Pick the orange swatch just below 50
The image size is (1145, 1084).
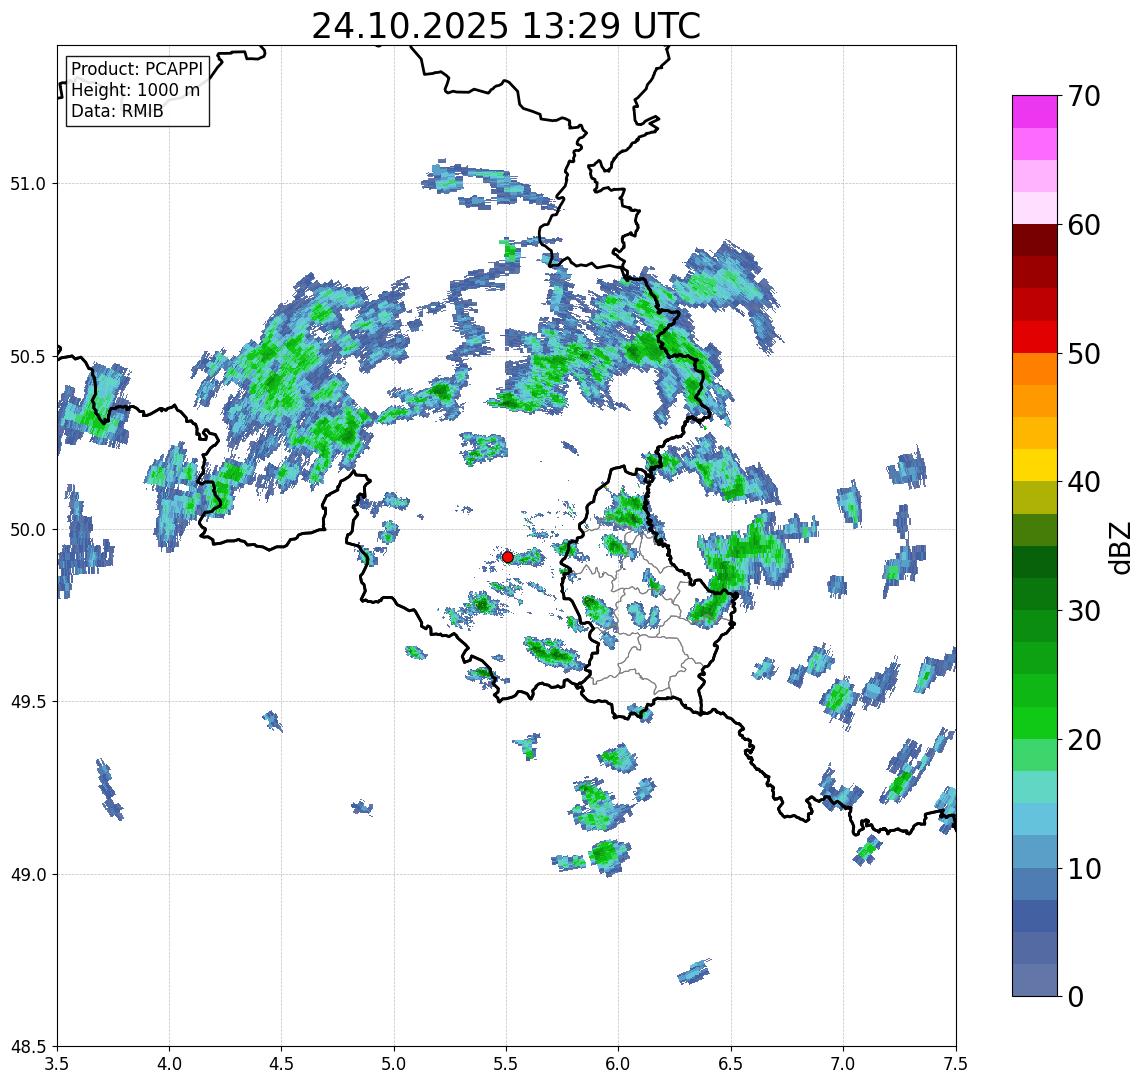pyautogui.click(x=1035, y=369)
